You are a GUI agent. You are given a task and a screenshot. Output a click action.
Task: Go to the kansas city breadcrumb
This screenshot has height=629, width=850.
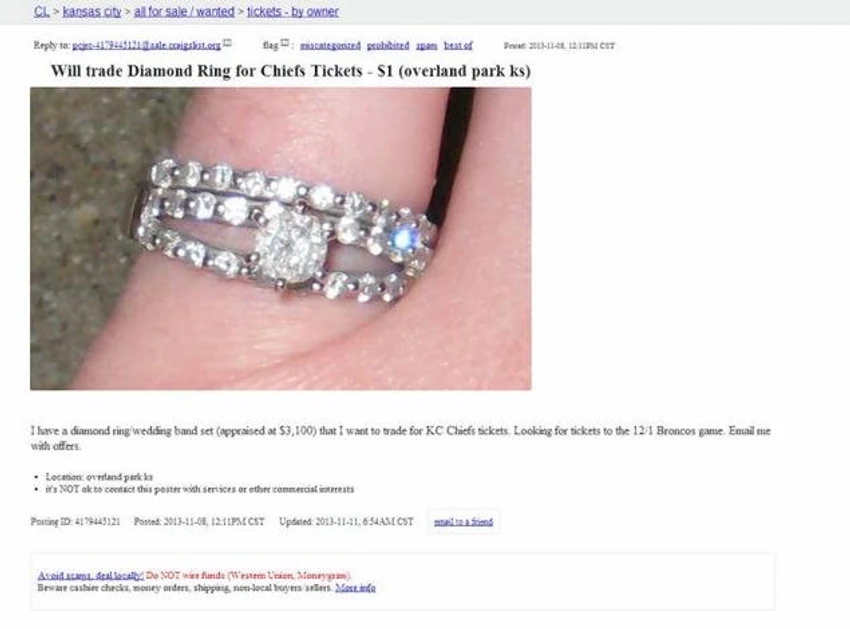coord(92,11)
